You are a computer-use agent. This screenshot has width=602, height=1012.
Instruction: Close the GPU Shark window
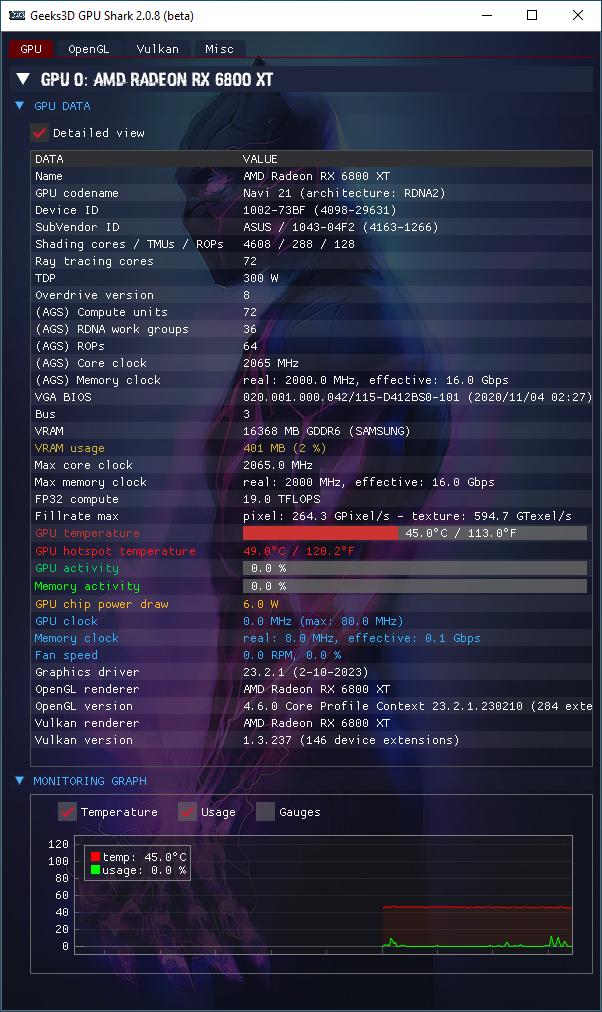pos(577,15)
